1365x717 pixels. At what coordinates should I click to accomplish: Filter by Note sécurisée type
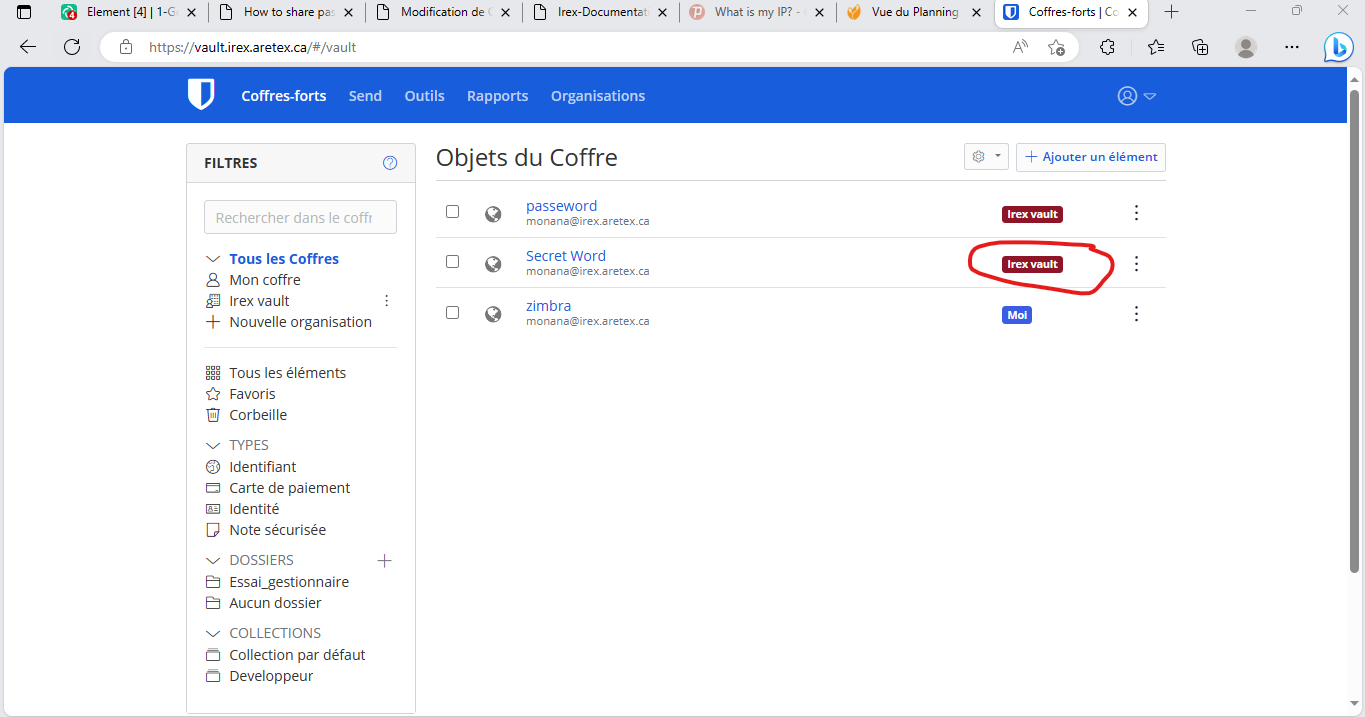pos(278,530)
